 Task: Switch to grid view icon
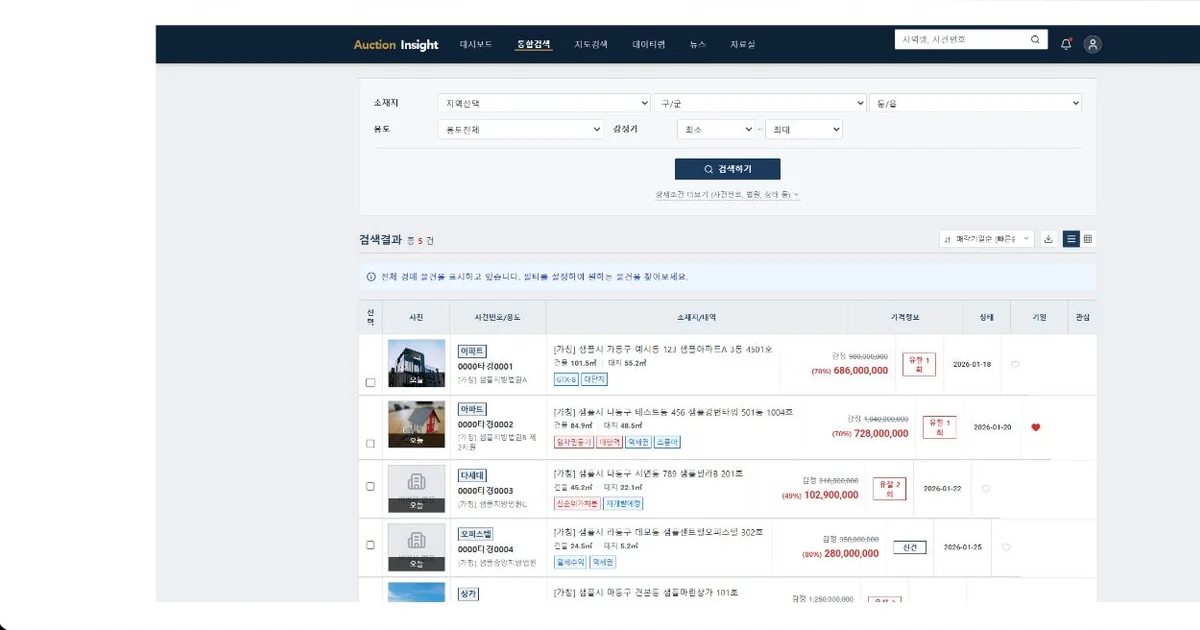click(x=1088, y=239)
